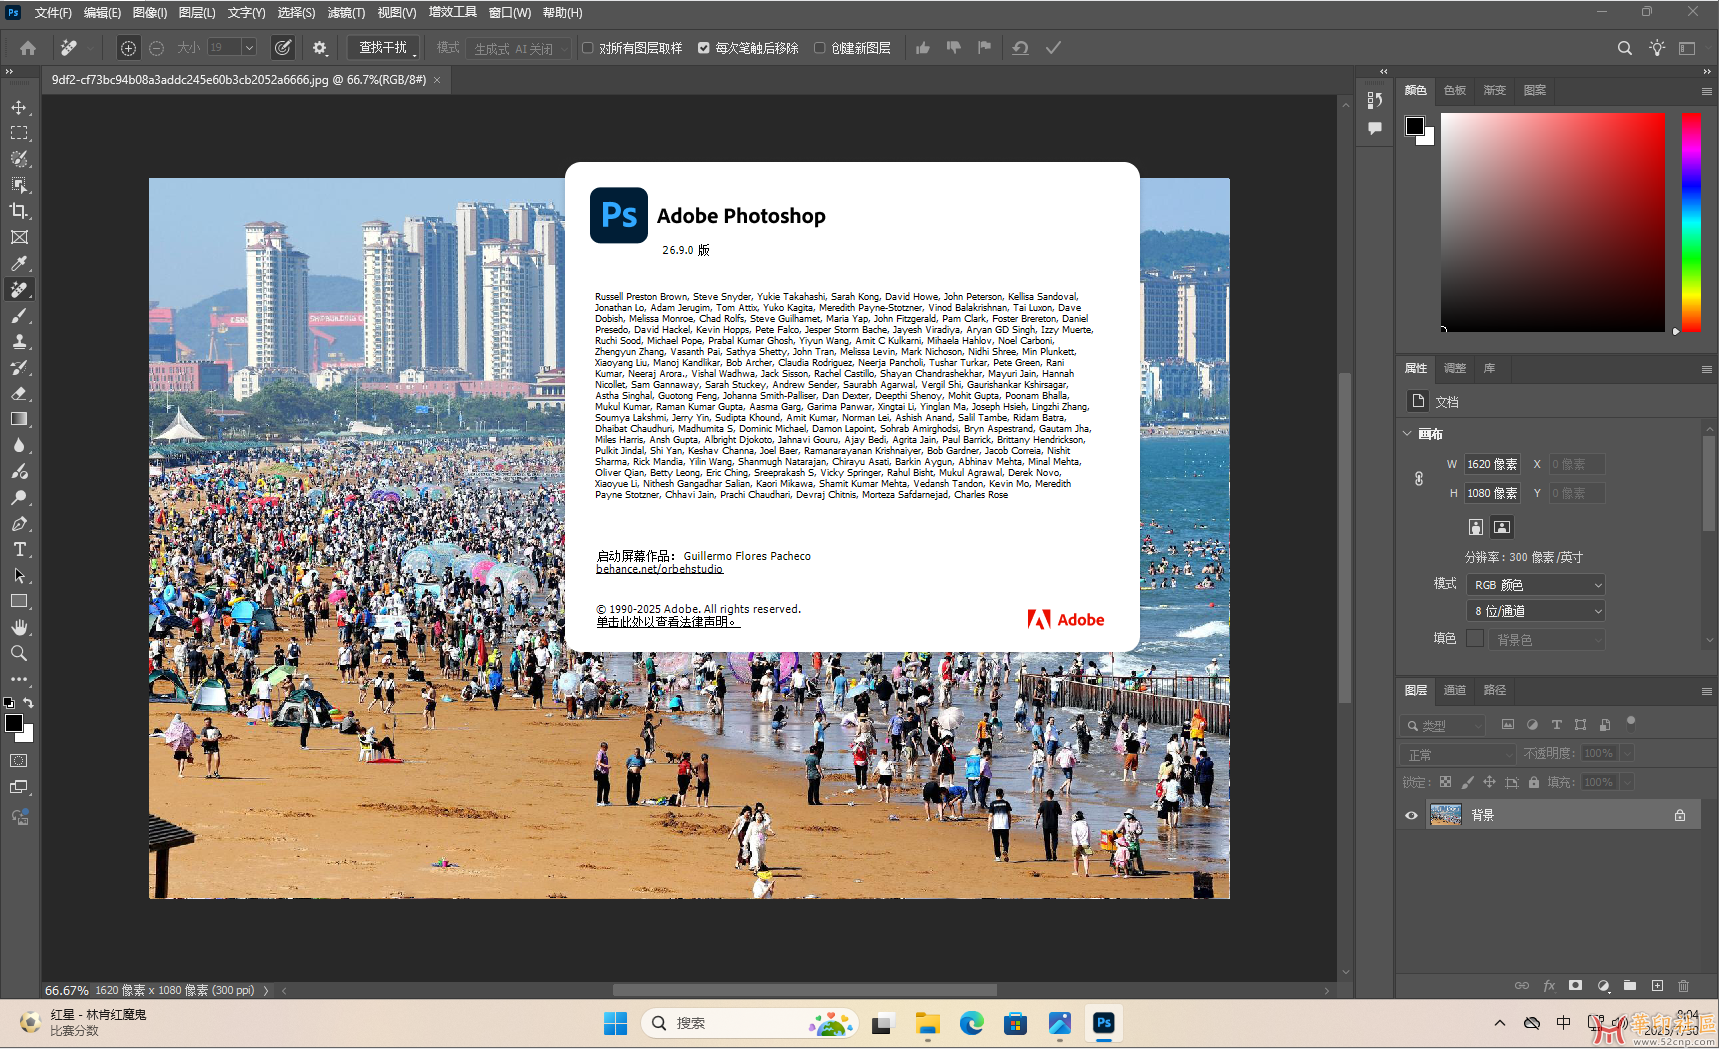Screen dimensions: 1719x1049
Task: Select the Eyedropper tool
Action: coord(19,264)
